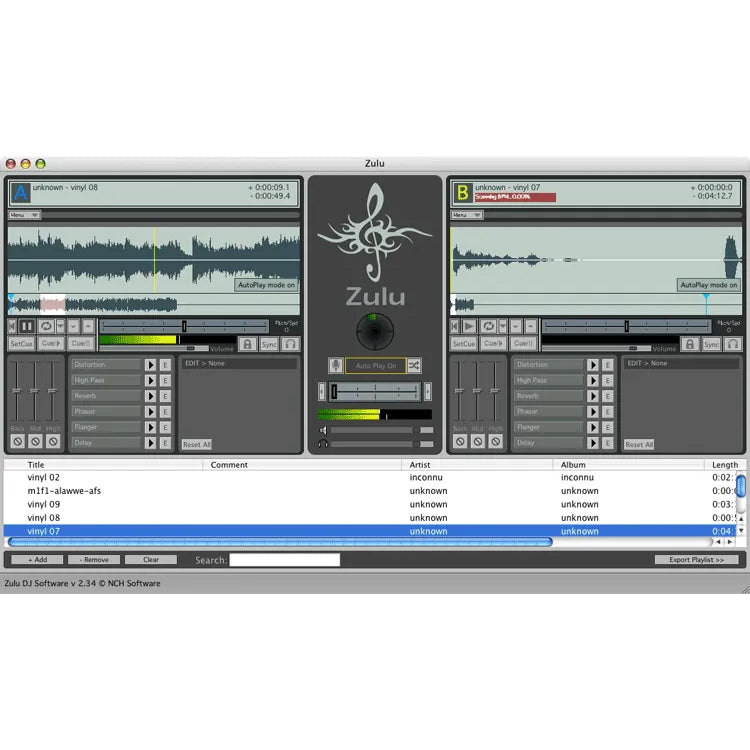Viewport: 750px width, 750px height.
Task: Raise pitch on deck A
Action: tap(88, 327)
